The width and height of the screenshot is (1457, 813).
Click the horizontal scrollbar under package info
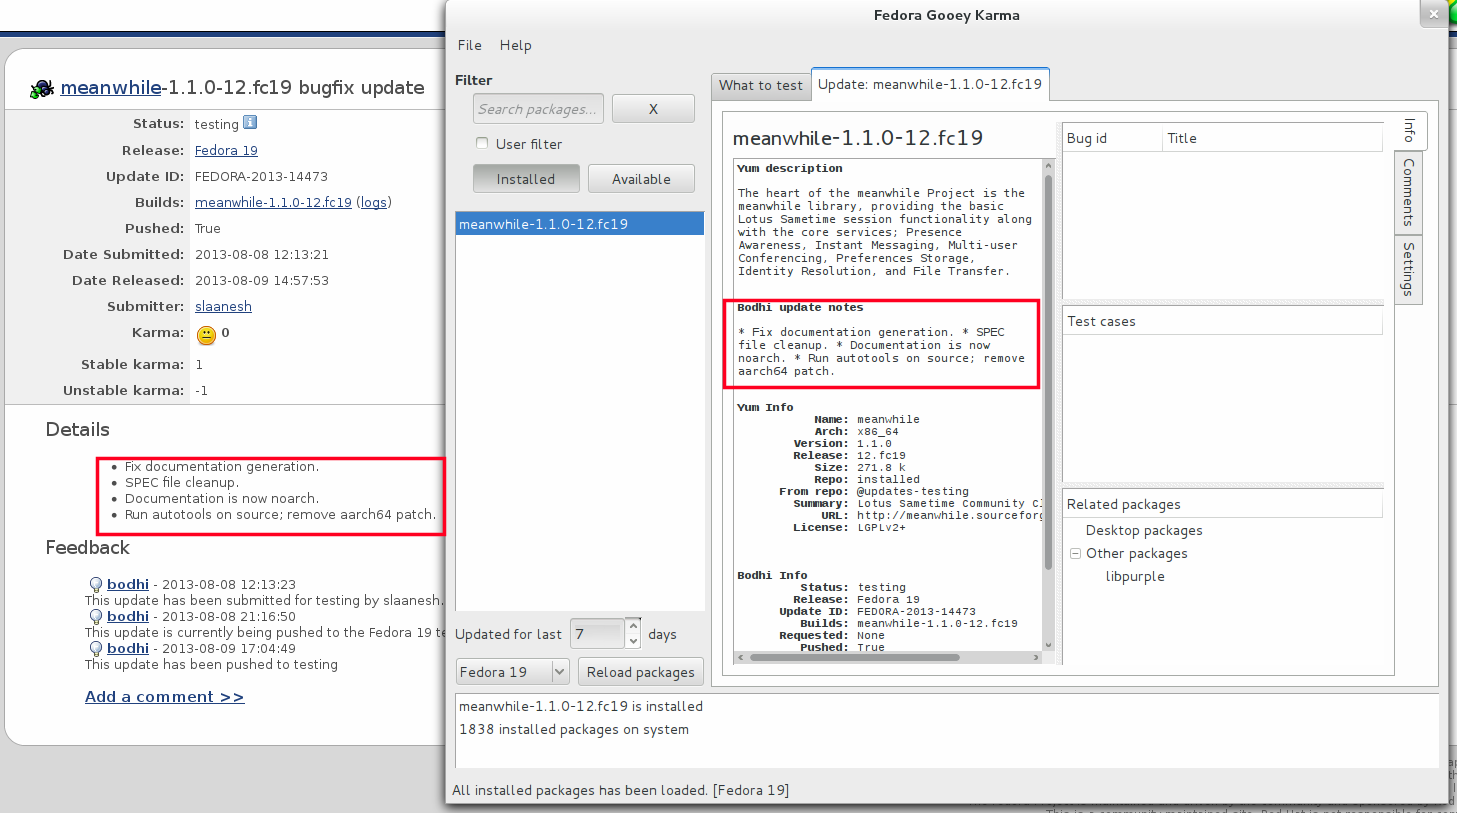[855, 658]
